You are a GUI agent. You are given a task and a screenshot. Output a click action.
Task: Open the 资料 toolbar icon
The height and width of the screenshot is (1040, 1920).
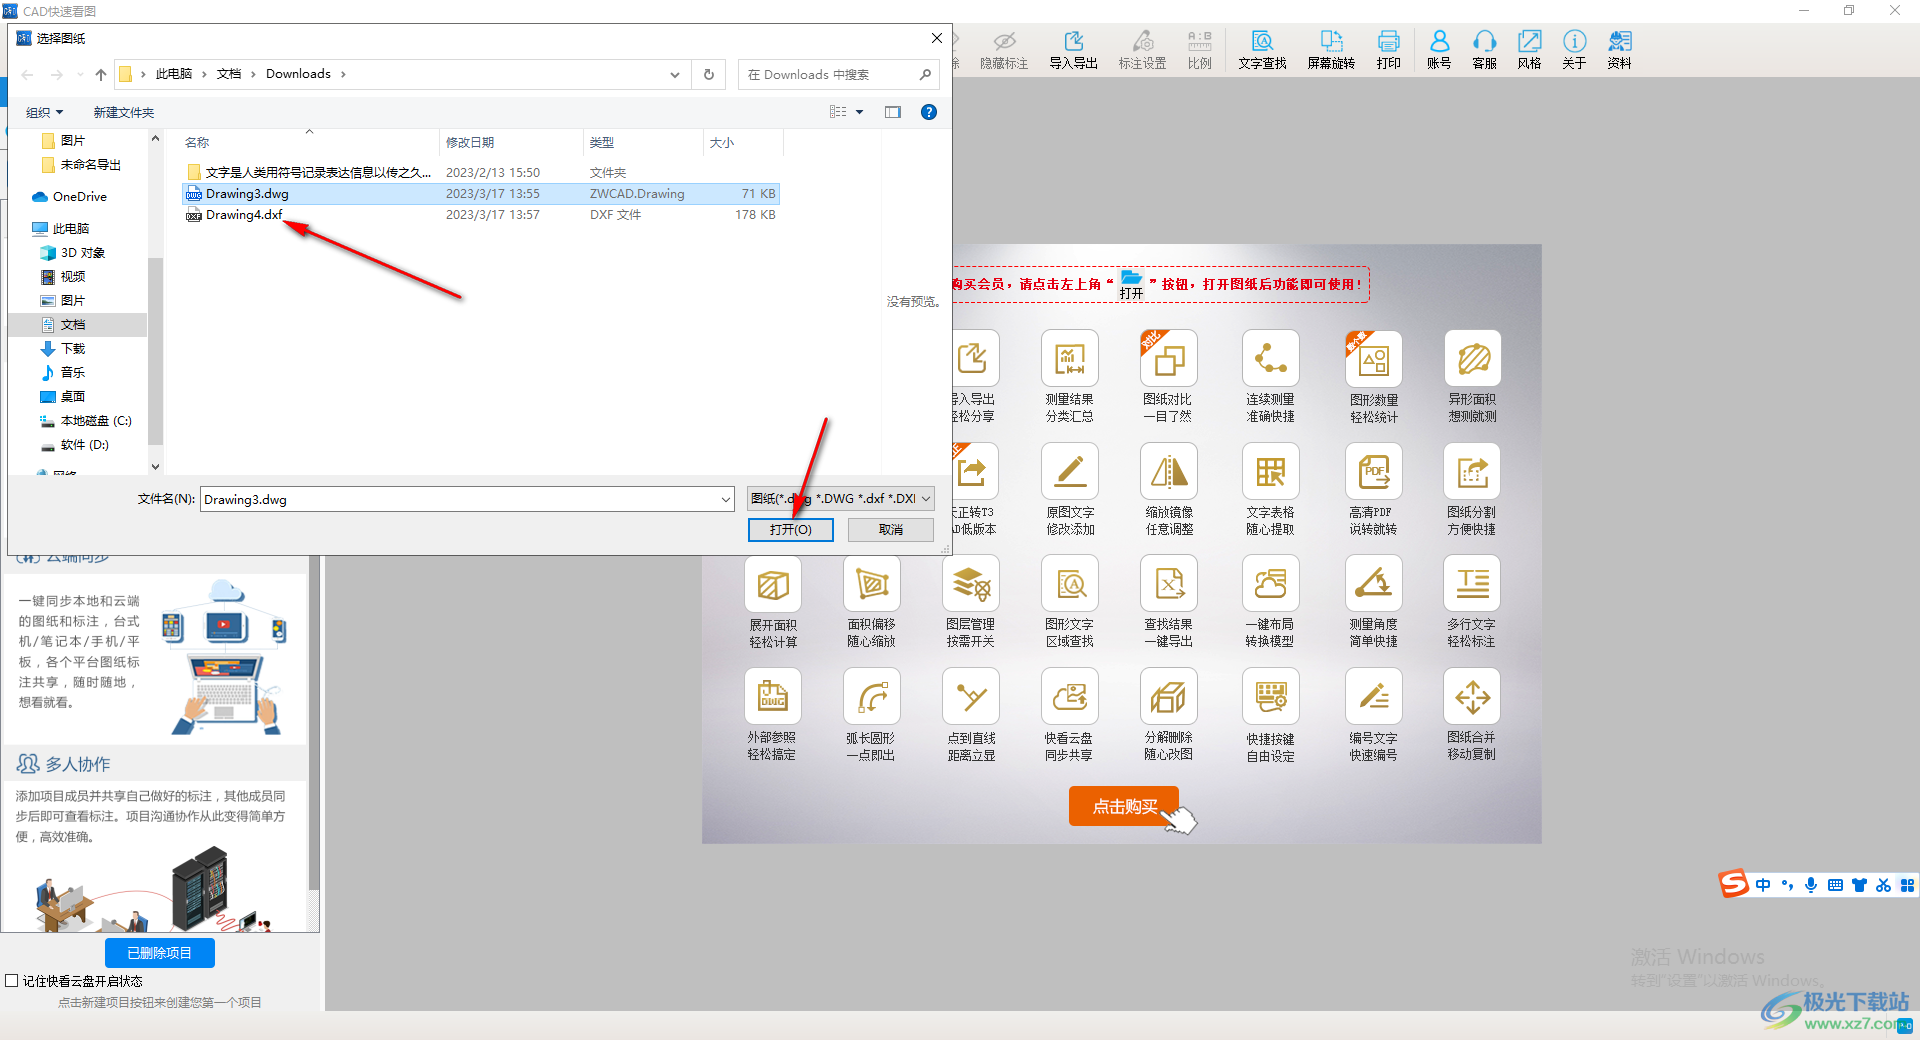pyautogui.click(x=1619, y=49)
